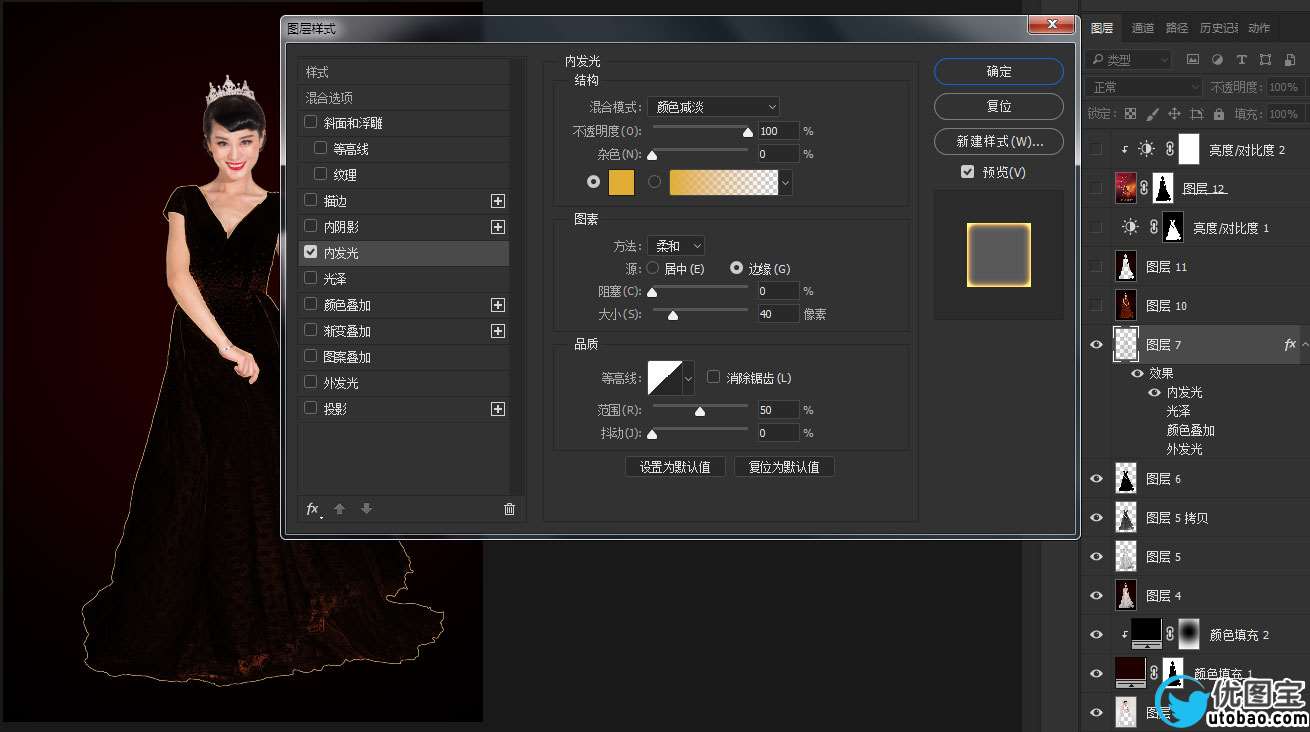Screen dimensions: 1310x732
Task: Select Blending Options (混合选项) in list
Action: click(x=404, y=98)
